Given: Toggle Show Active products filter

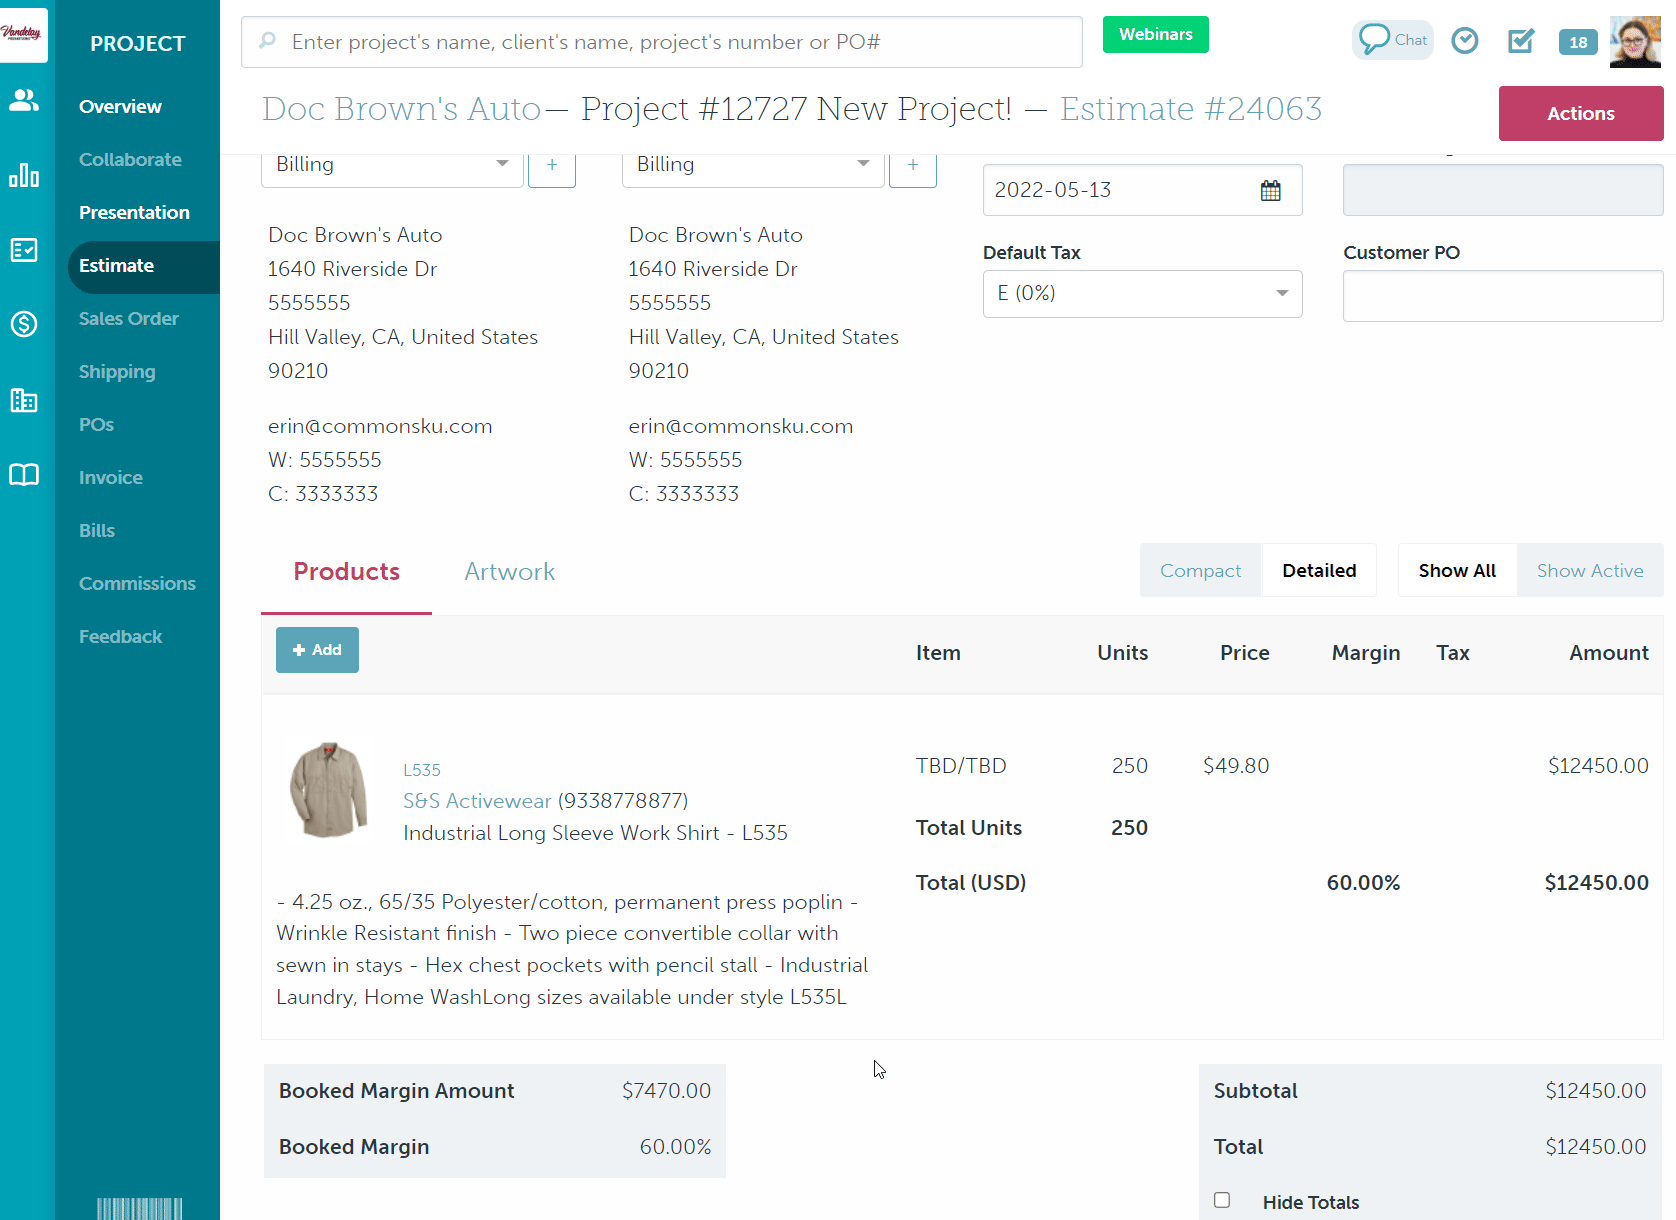Looking at the screenshot, I should coord(1589,571).
